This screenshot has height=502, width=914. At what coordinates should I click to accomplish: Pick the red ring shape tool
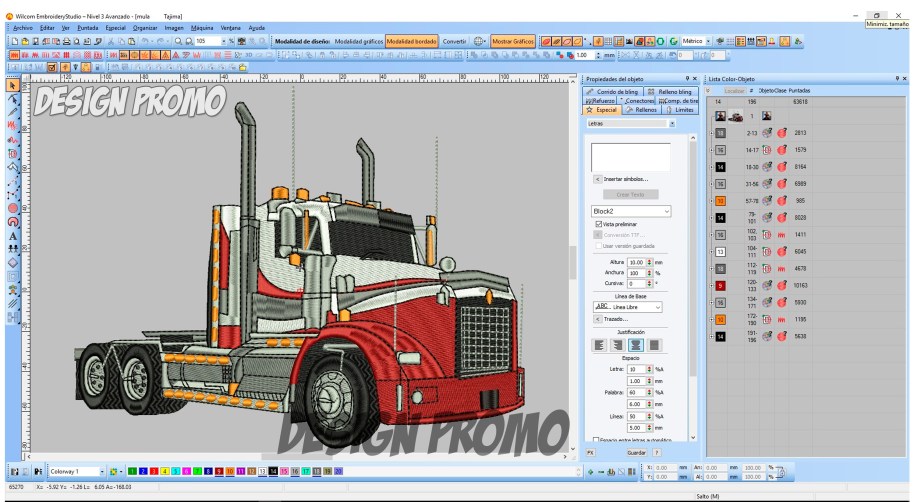coord(13,222)
